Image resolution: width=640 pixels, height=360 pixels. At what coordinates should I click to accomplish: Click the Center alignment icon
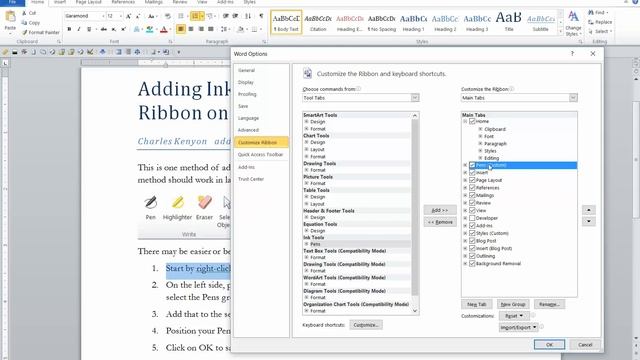[191, 29]
